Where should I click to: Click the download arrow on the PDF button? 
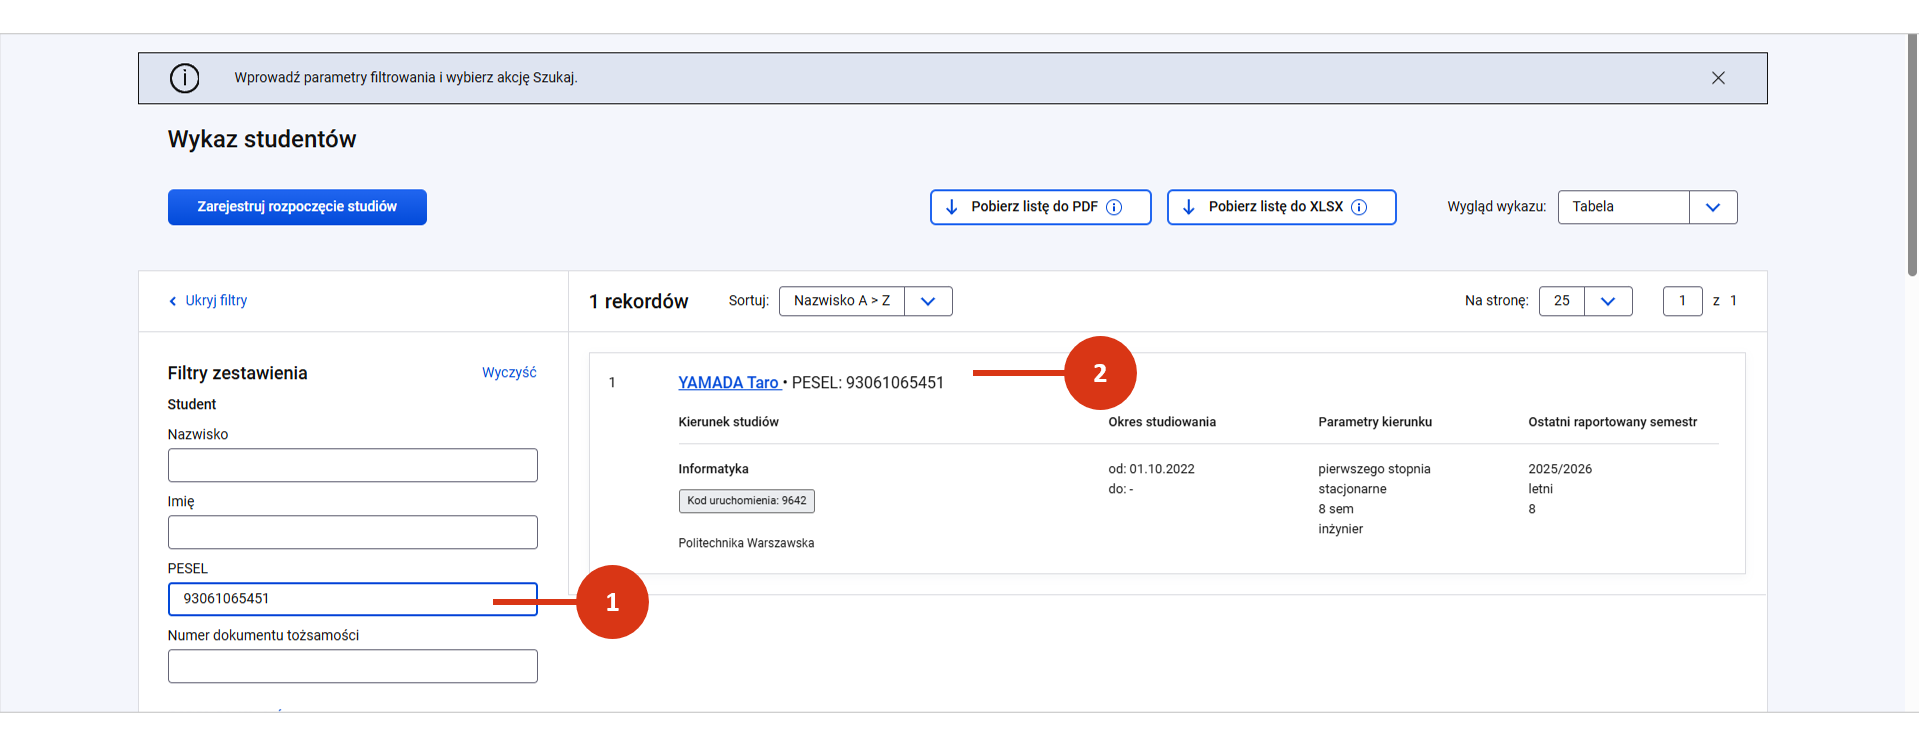click(x=951, y=207)
